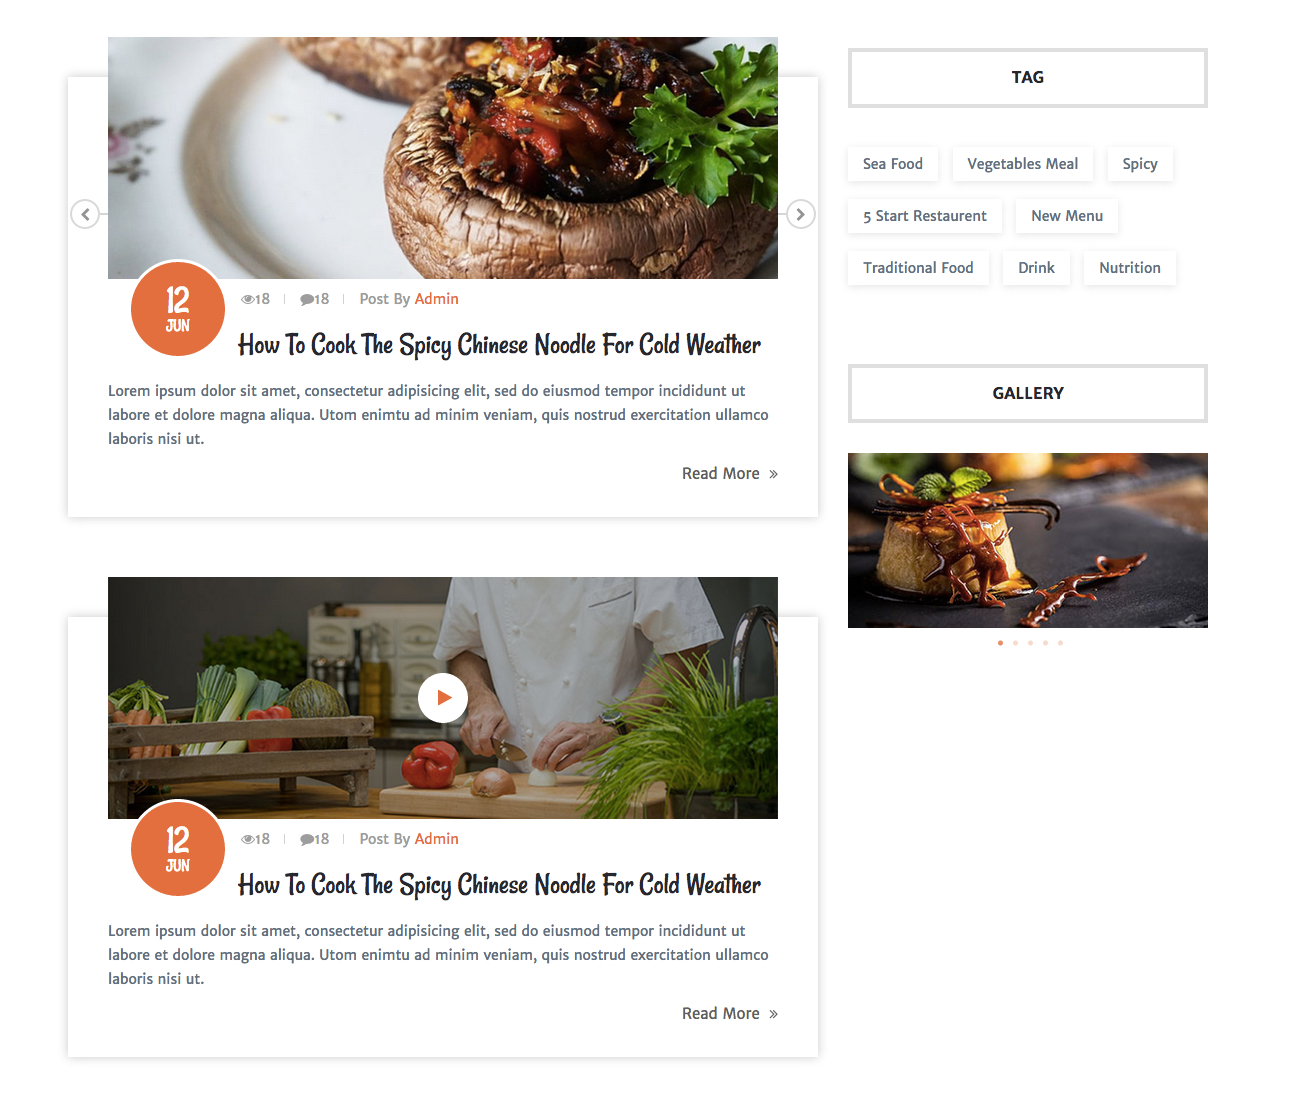Click the 12 JUN date badge on first post
This screenshot has height=1093, width=1306.
[178, 309]
